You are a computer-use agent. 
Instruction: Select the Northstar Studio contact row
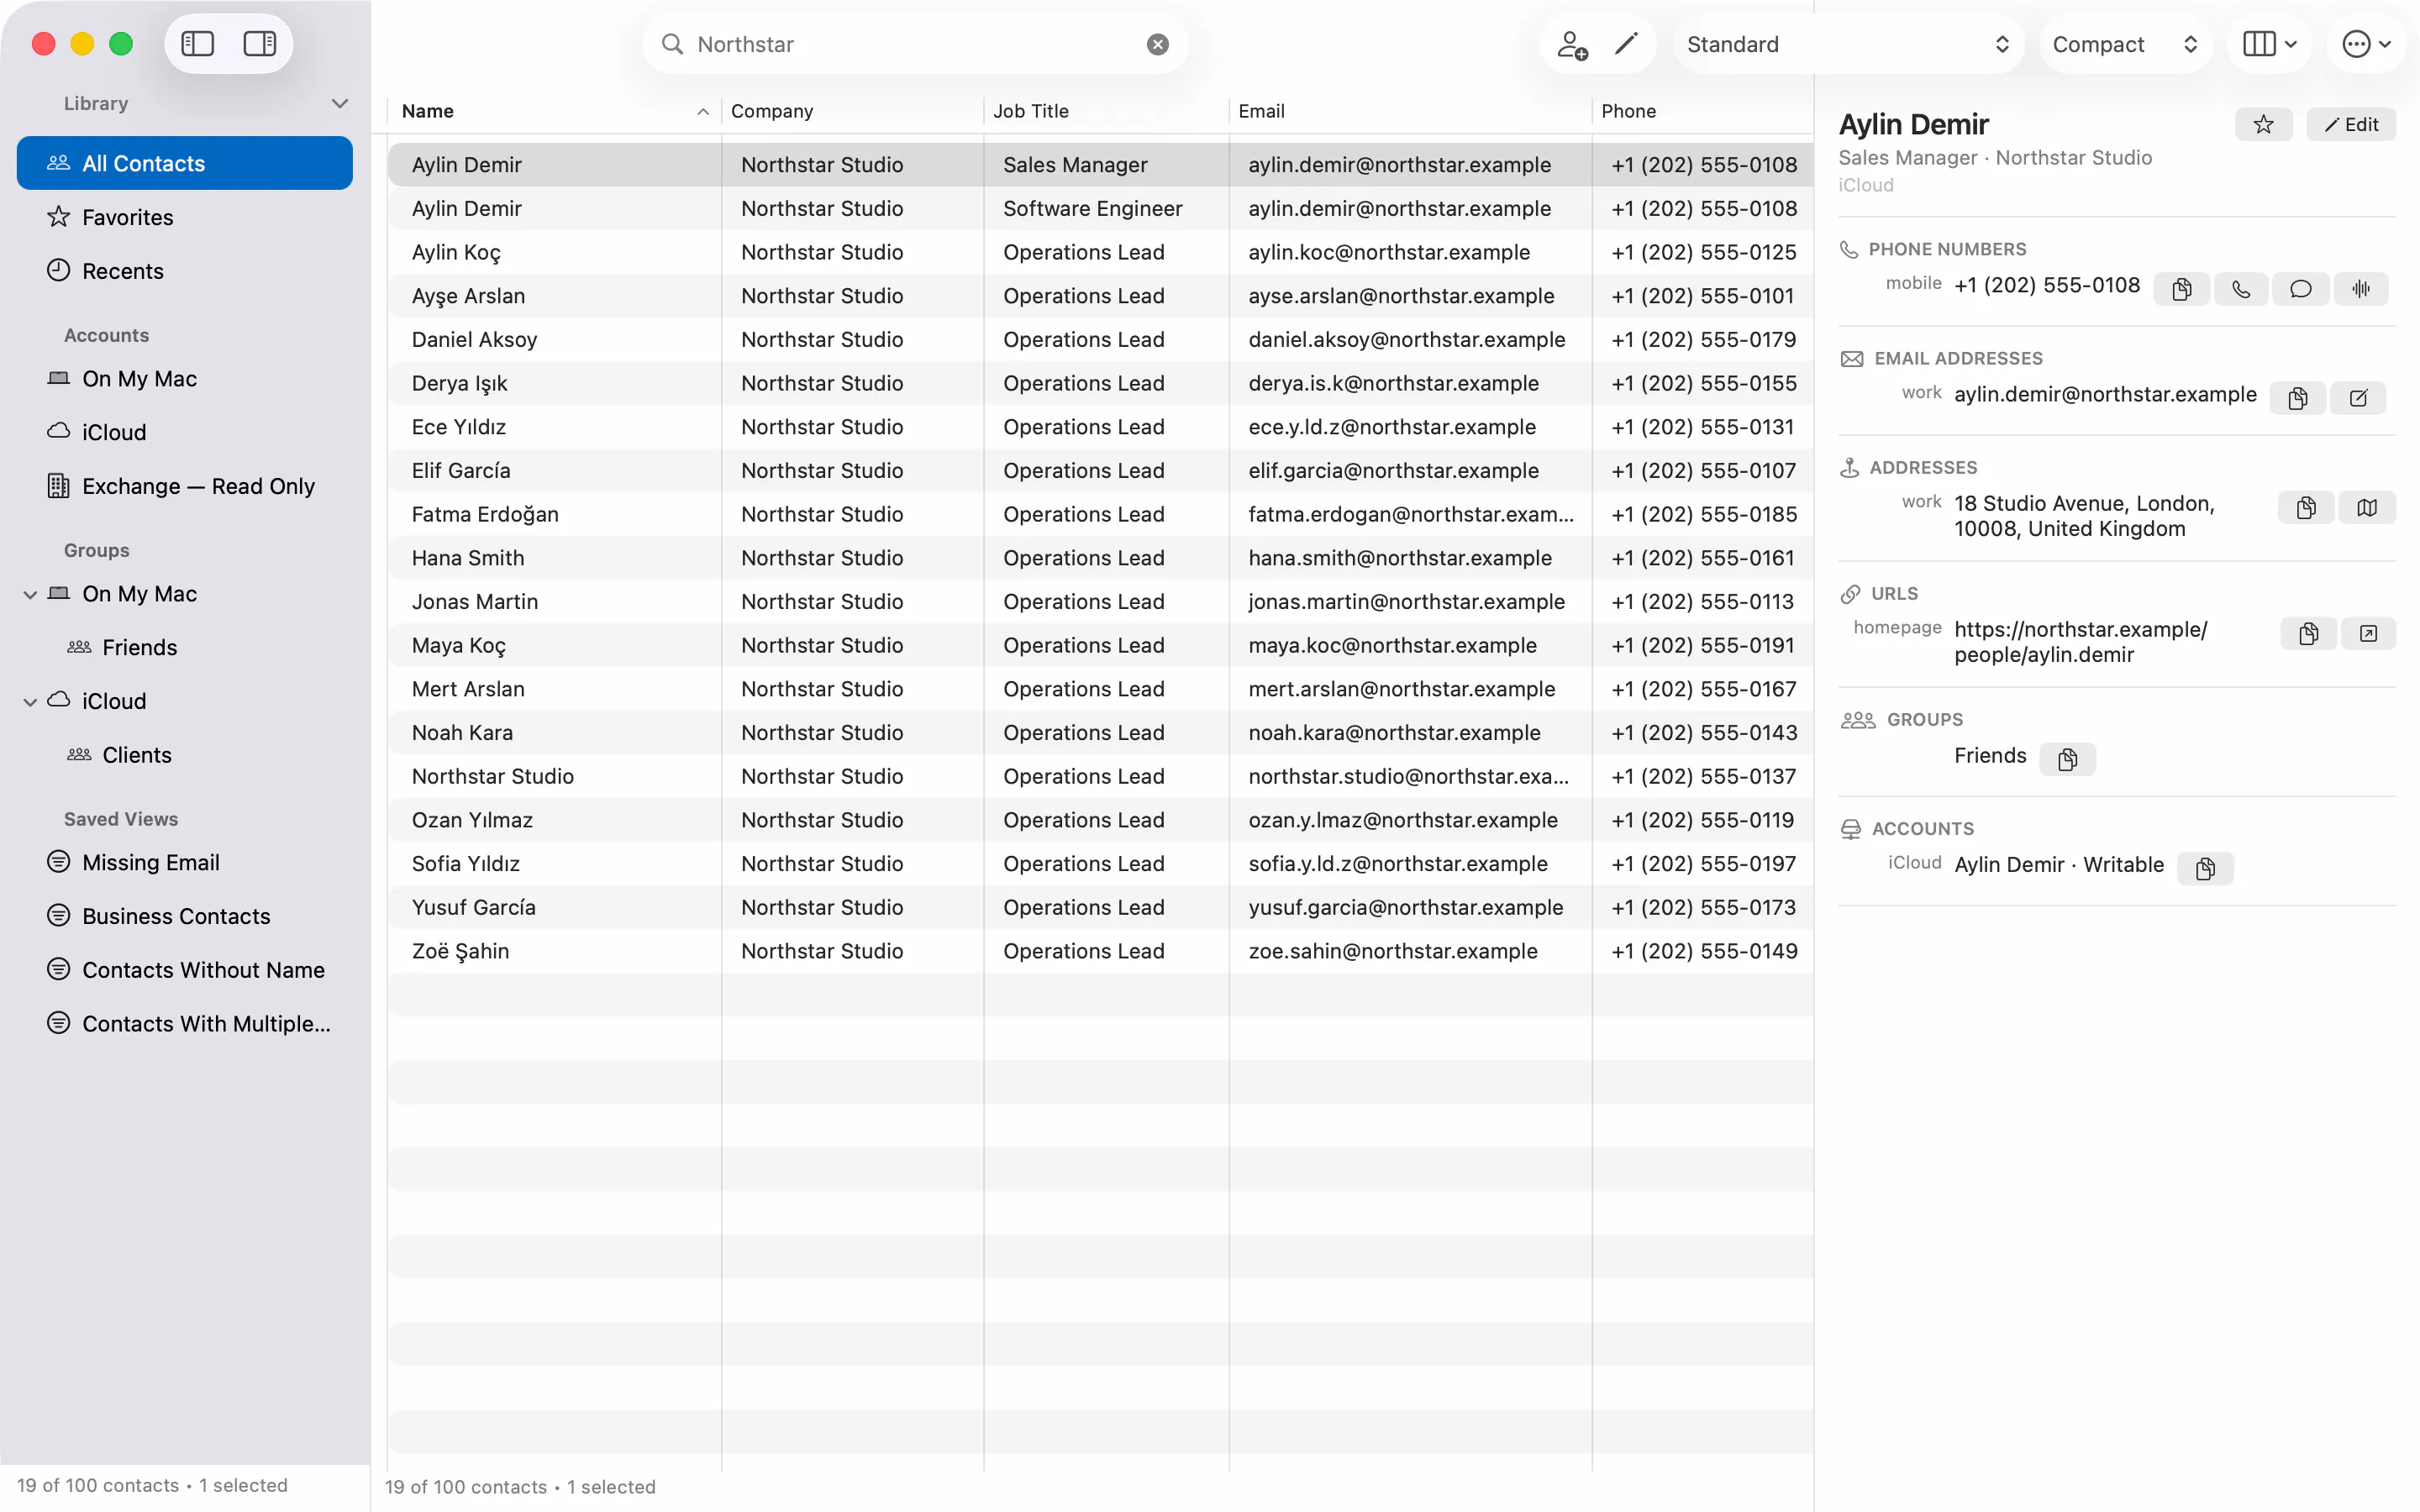coord(1100,776)
